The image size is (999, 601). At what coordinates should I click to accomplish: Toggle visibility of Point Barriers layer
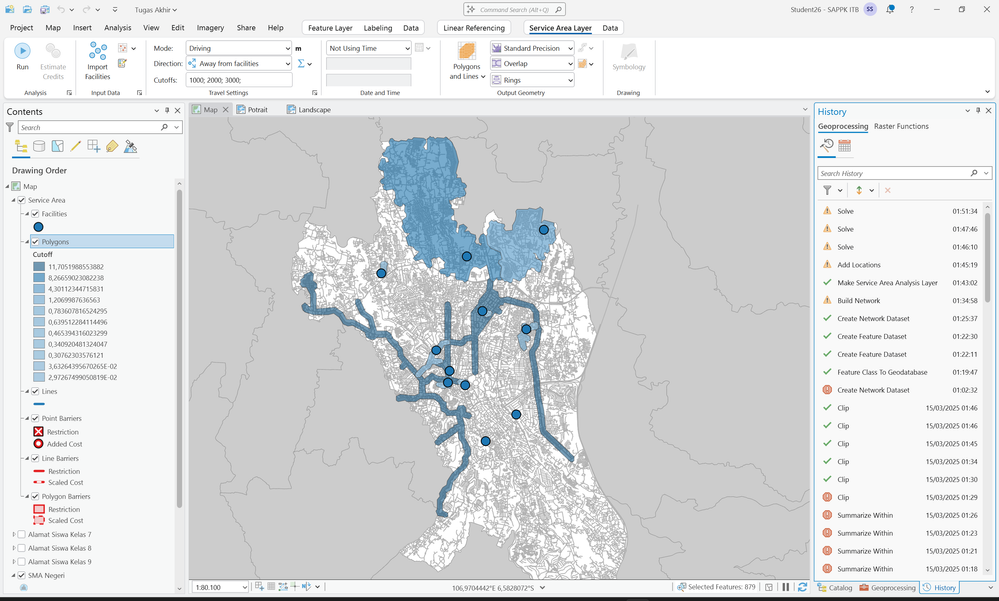[x=36, y=418]
